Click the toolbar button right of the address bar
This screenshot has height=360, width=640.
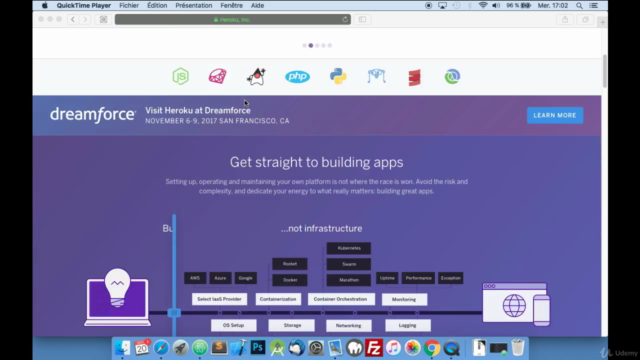point(362,19)
